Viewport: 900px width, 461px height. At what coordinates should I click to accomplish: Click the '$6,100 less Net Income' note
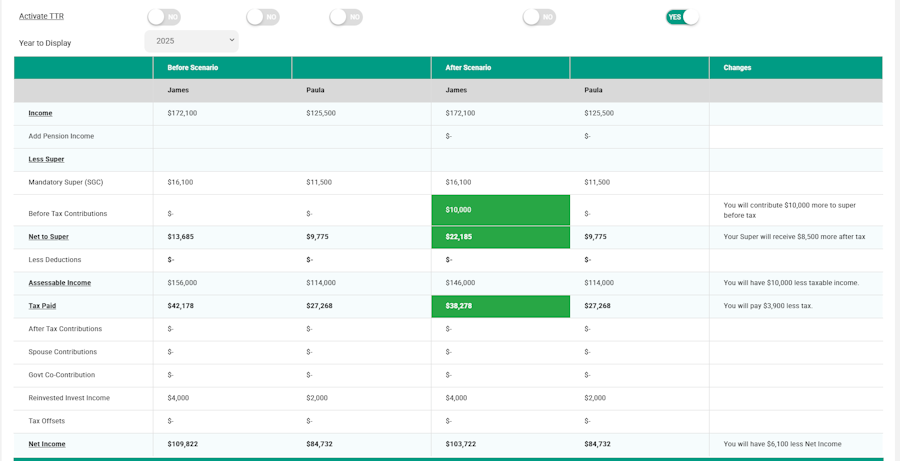782,444
